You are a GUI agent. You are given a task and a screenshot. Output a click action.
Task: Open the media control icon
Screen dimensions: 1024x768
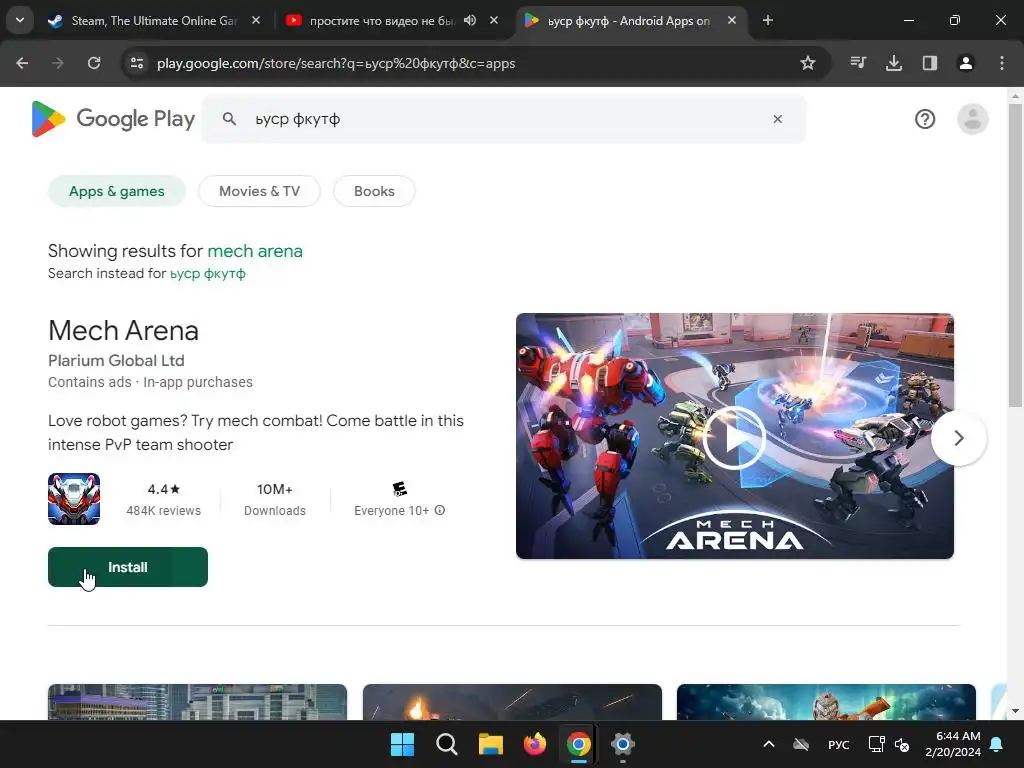pos(858,63)
